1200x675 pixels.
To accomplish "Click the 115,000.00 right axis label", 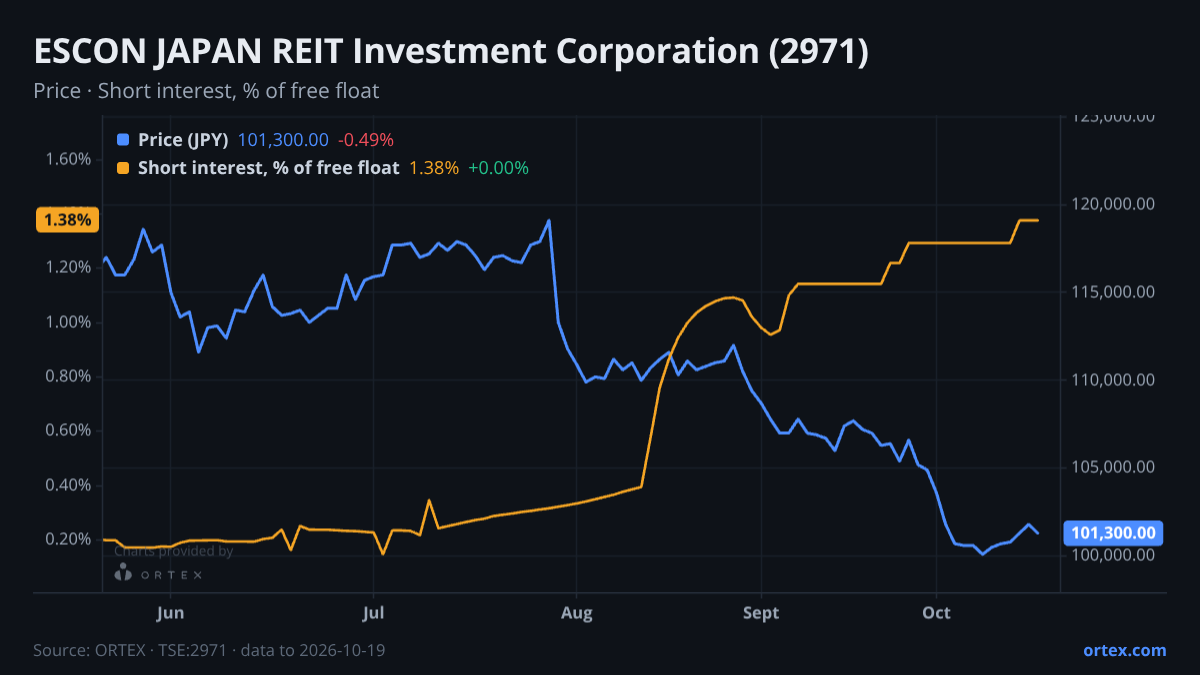I will [1113, 292].
